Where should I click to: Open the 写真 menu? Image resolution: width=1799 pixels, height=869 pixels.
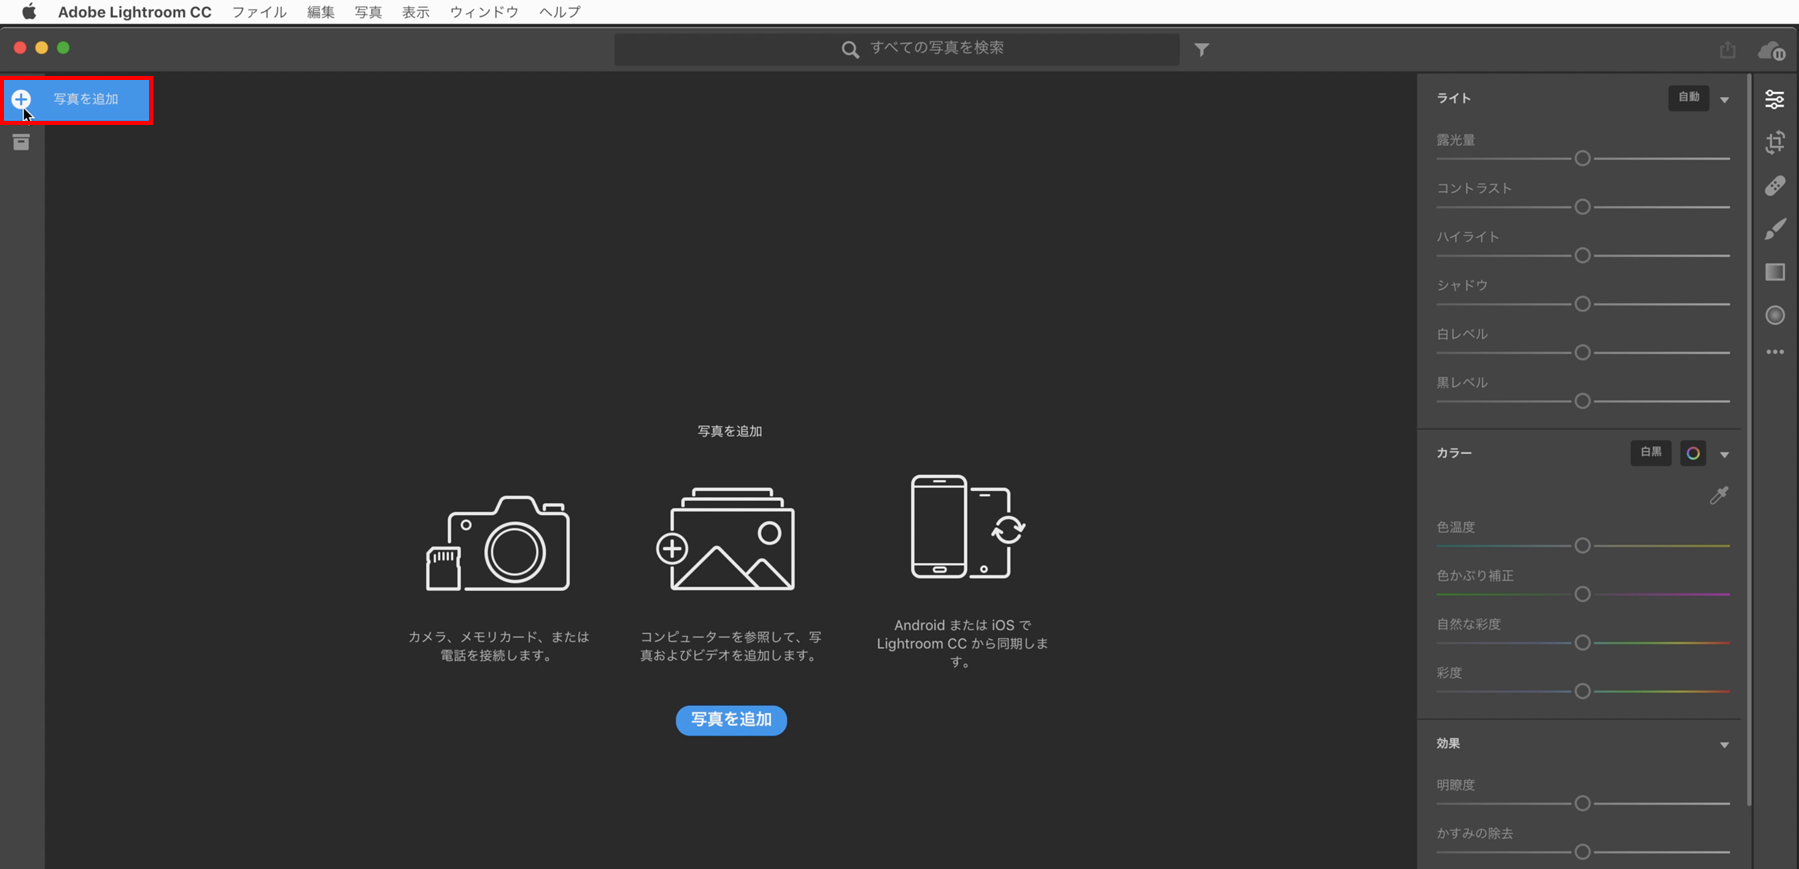coord(368,12)
